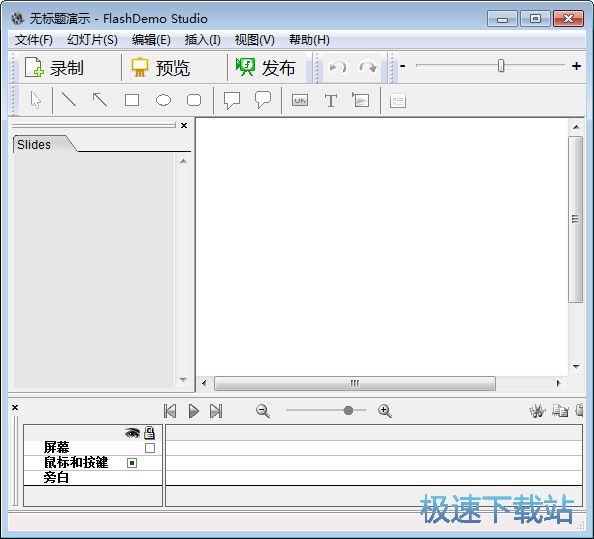Click the eye visibility column header
Screen dimensions: 594x539
pyautogui.click(x=132, y=433)
